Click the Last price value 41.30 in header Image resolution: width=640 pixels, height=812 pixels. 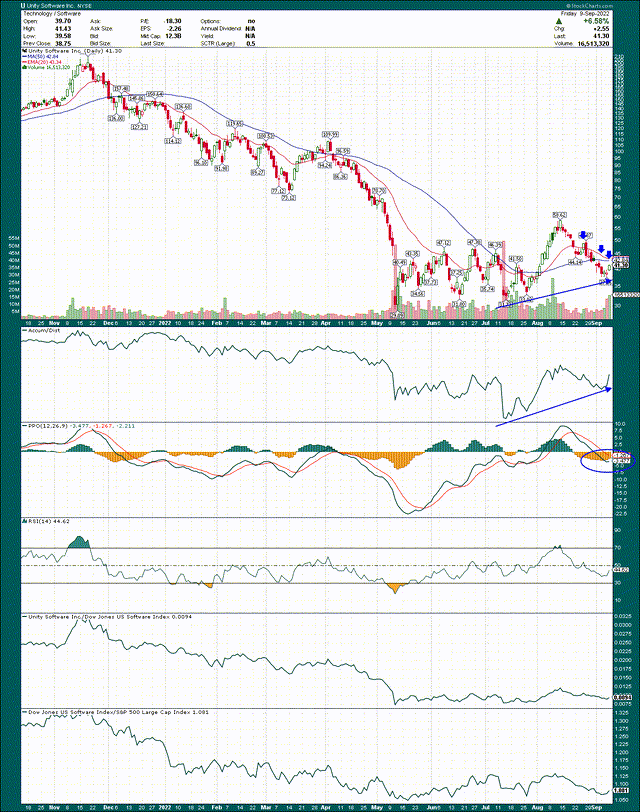click(601, 36)
